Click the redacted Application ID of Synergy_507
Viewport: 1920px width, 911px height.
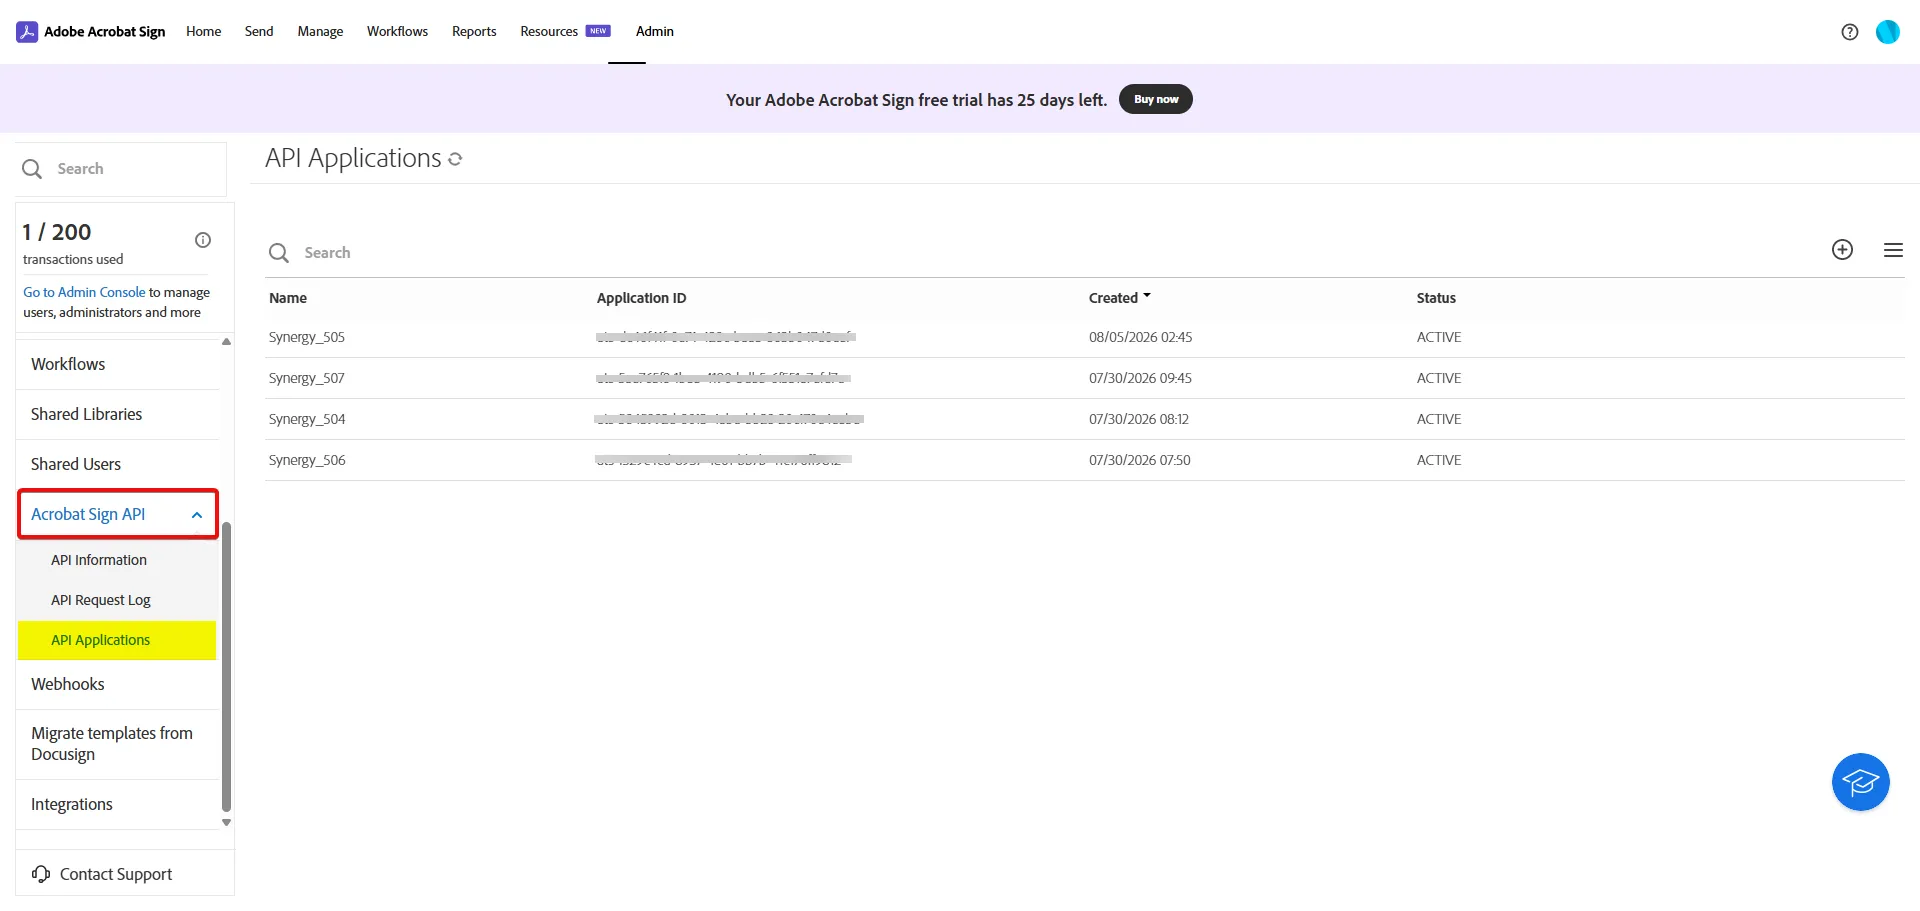coord(723,378)
